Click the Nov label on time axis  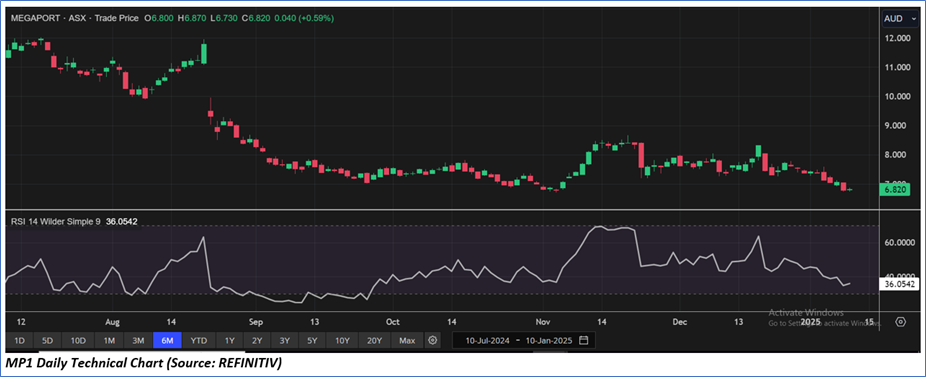tap(543, 322)
